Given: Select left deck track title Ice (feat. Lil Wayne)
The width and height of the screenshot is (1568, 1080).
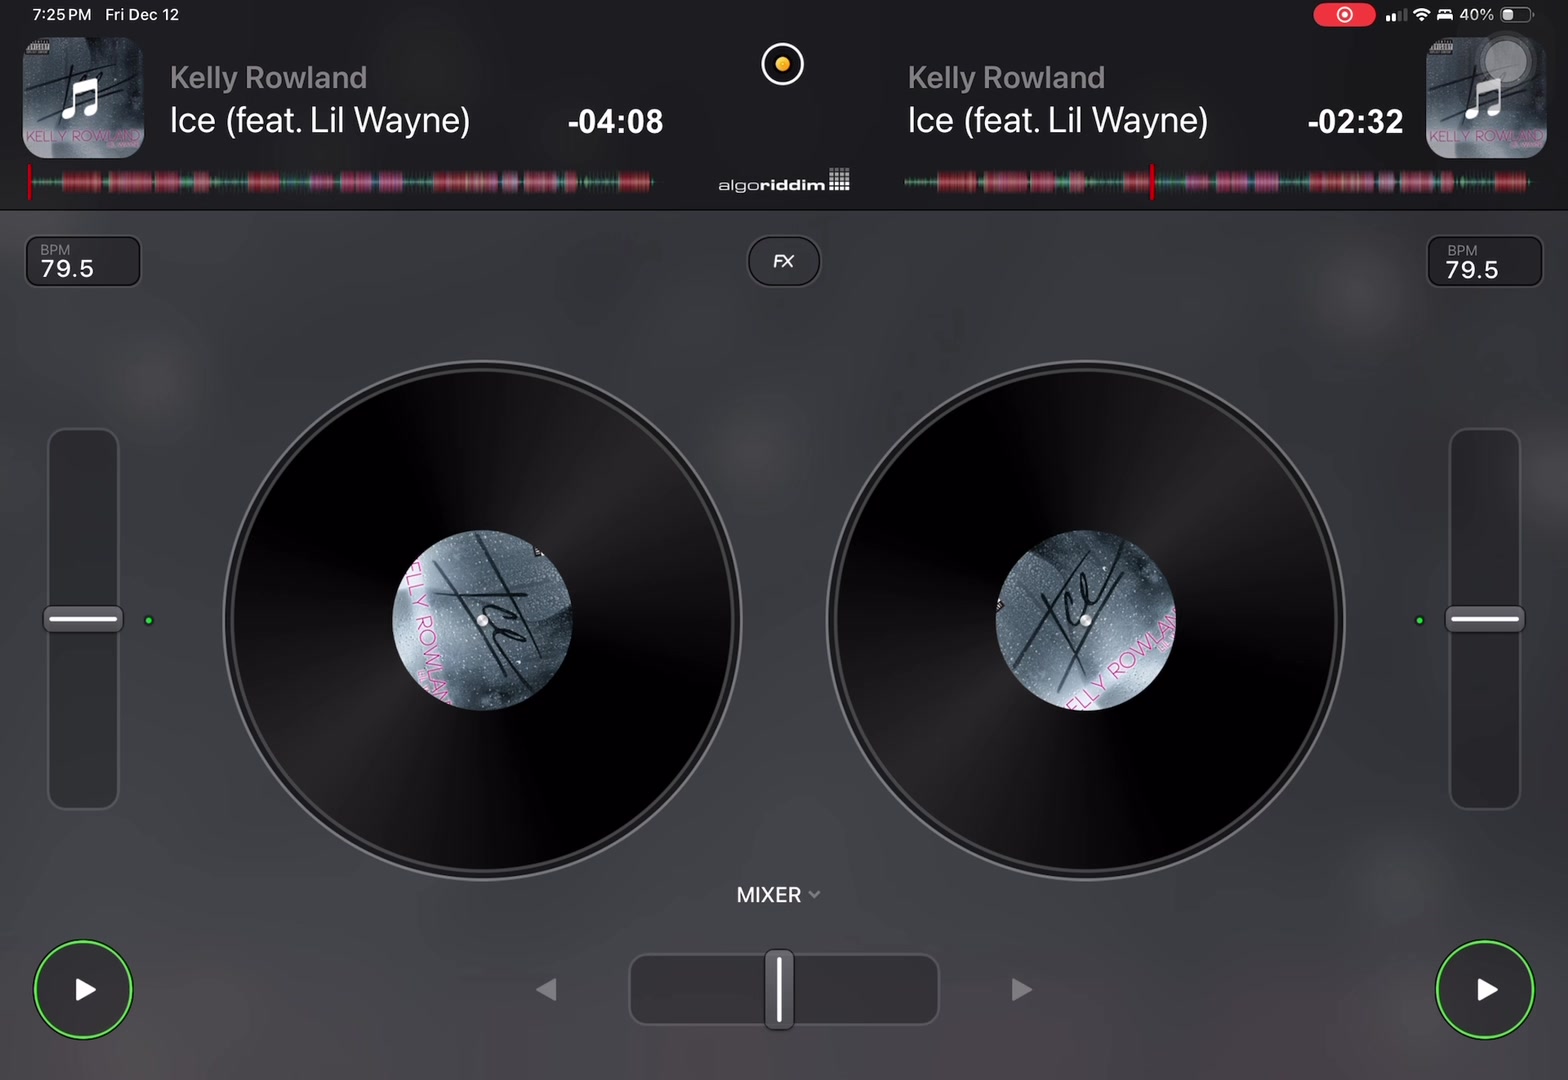Looking at the screenshot, I should pos(320,121).
